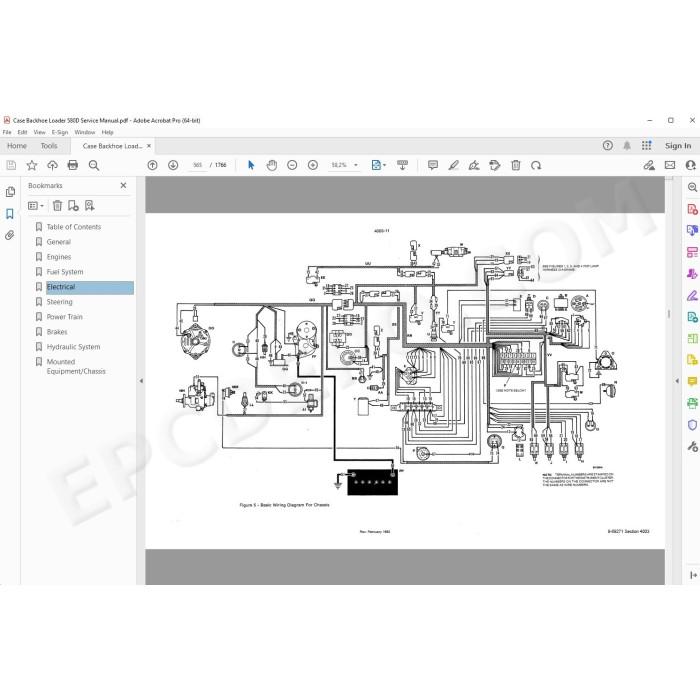Toggle the bookmarks panel icon
Viewport: 700px width, 700px height.
[x=10, y=213]
